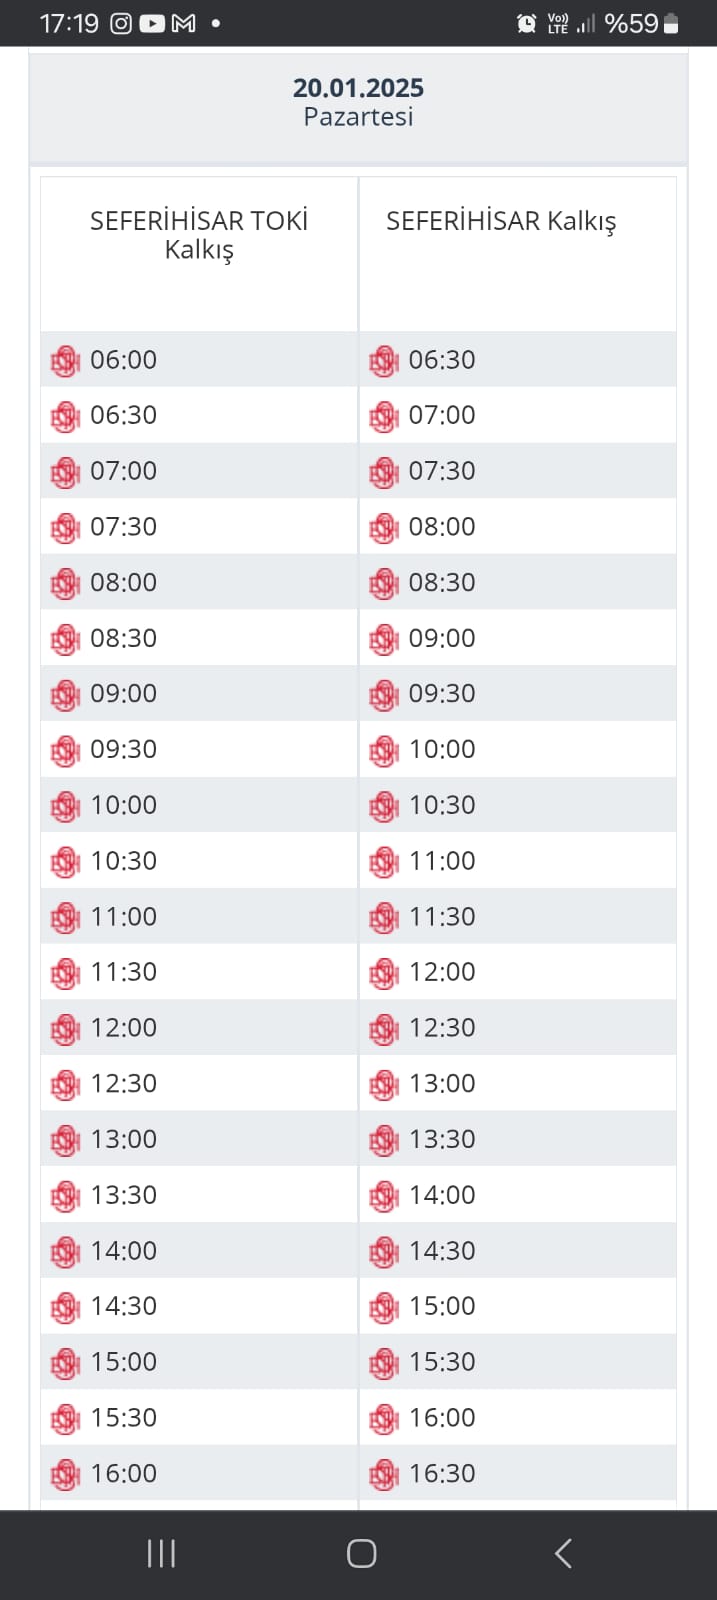Open the recent apps overview
This screenshot has width=717, height=1600.
pos(161,1553)
